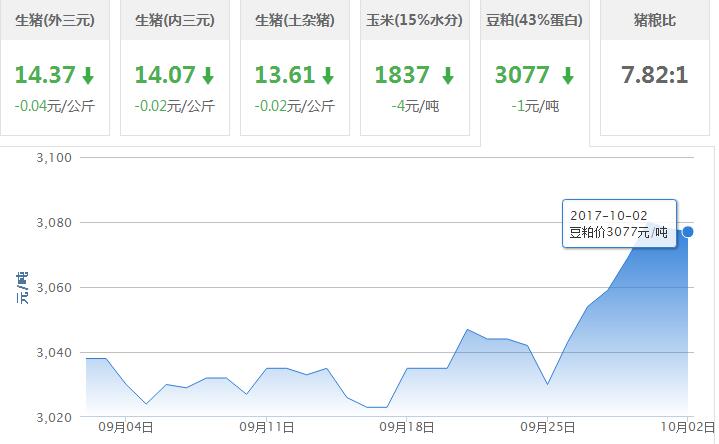Click the 3,060 y-axis label
719x444 pixels.
point(54,288)
